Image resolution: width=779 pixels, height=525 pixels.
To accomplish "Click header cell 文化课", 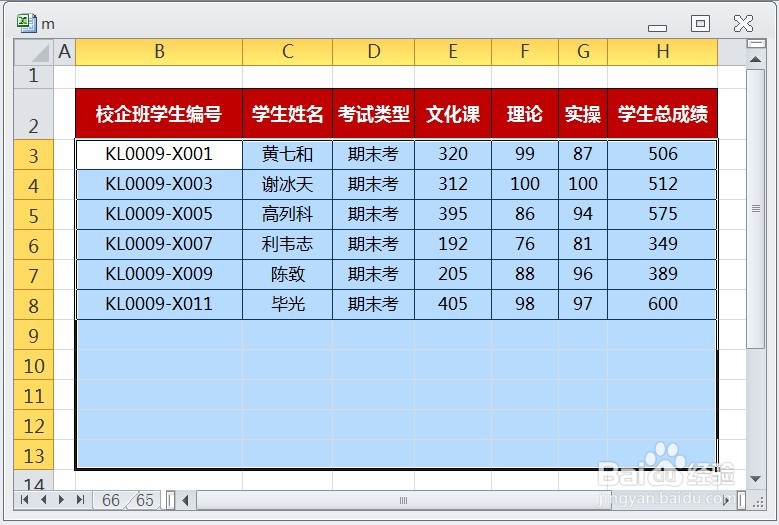I will tap(453, 114).
